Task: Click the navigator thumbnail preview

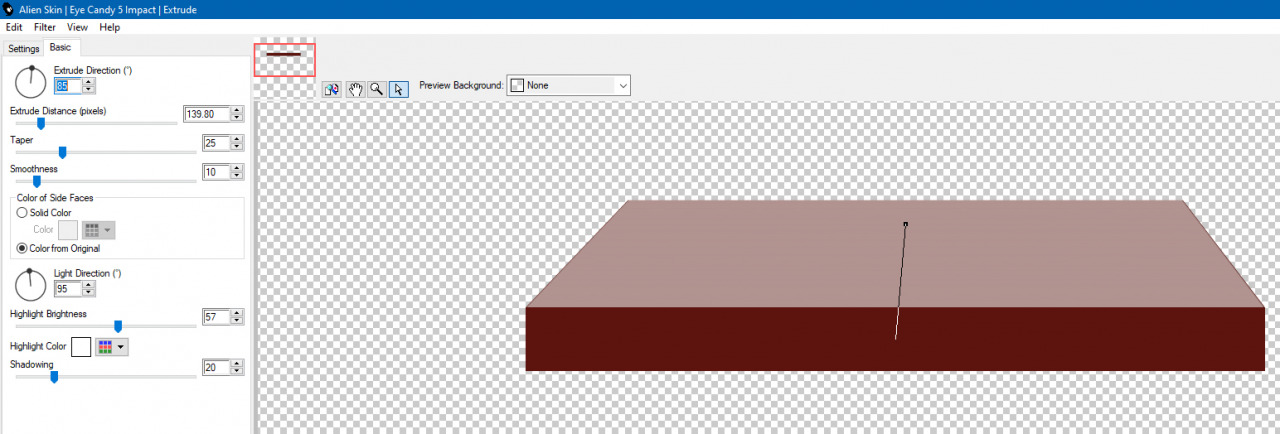Action: point(284,60)
